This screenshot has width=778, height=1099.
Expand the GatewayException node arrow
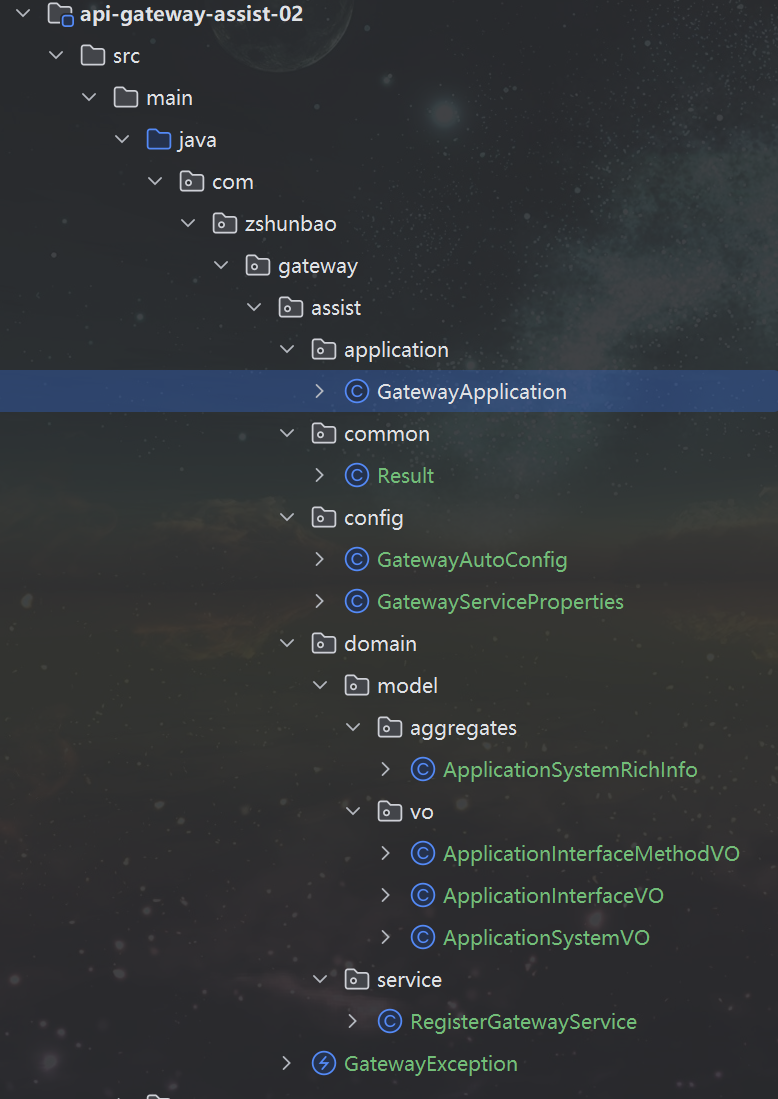(x=287, y=1064)
